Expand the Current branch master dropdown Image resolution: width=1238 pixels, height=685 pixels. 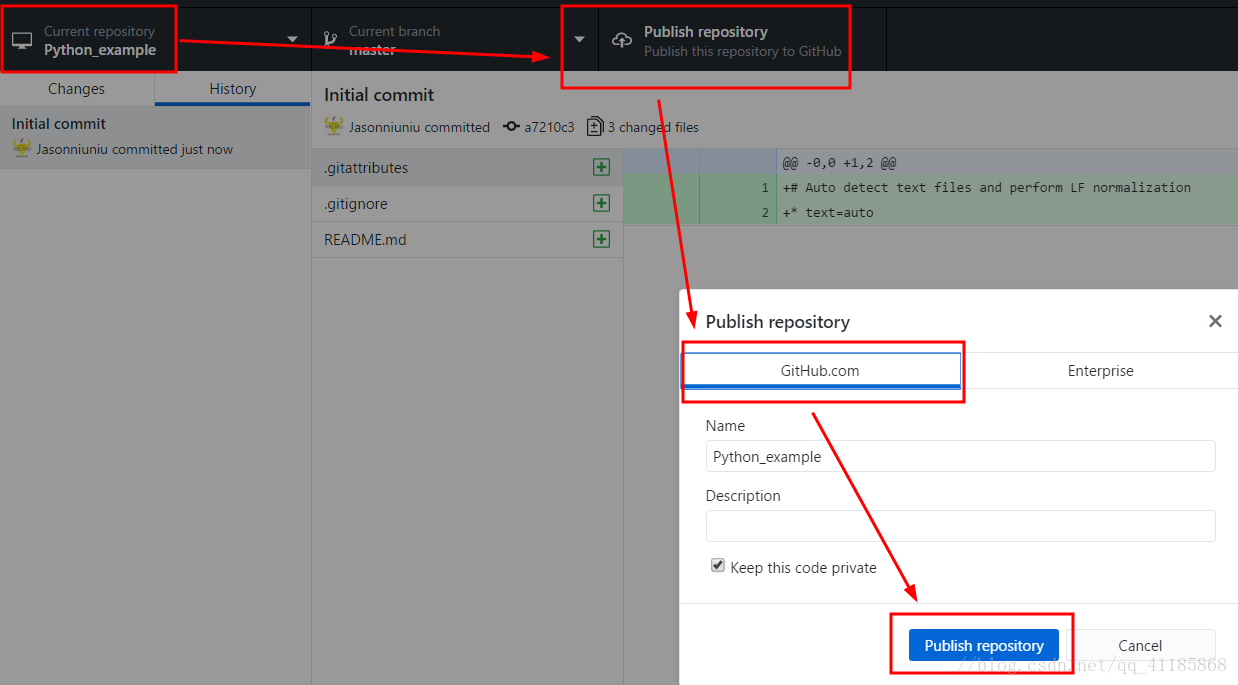pos(455,40)
